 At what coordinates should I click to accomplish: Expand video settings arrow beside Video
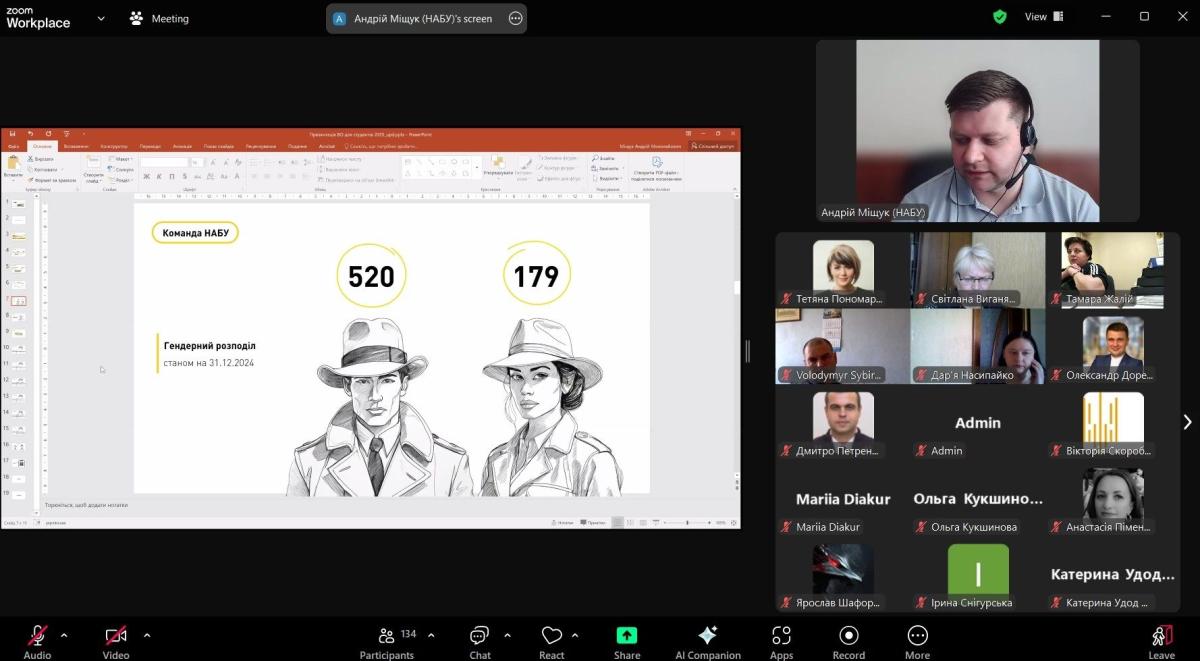pos(147,635)
